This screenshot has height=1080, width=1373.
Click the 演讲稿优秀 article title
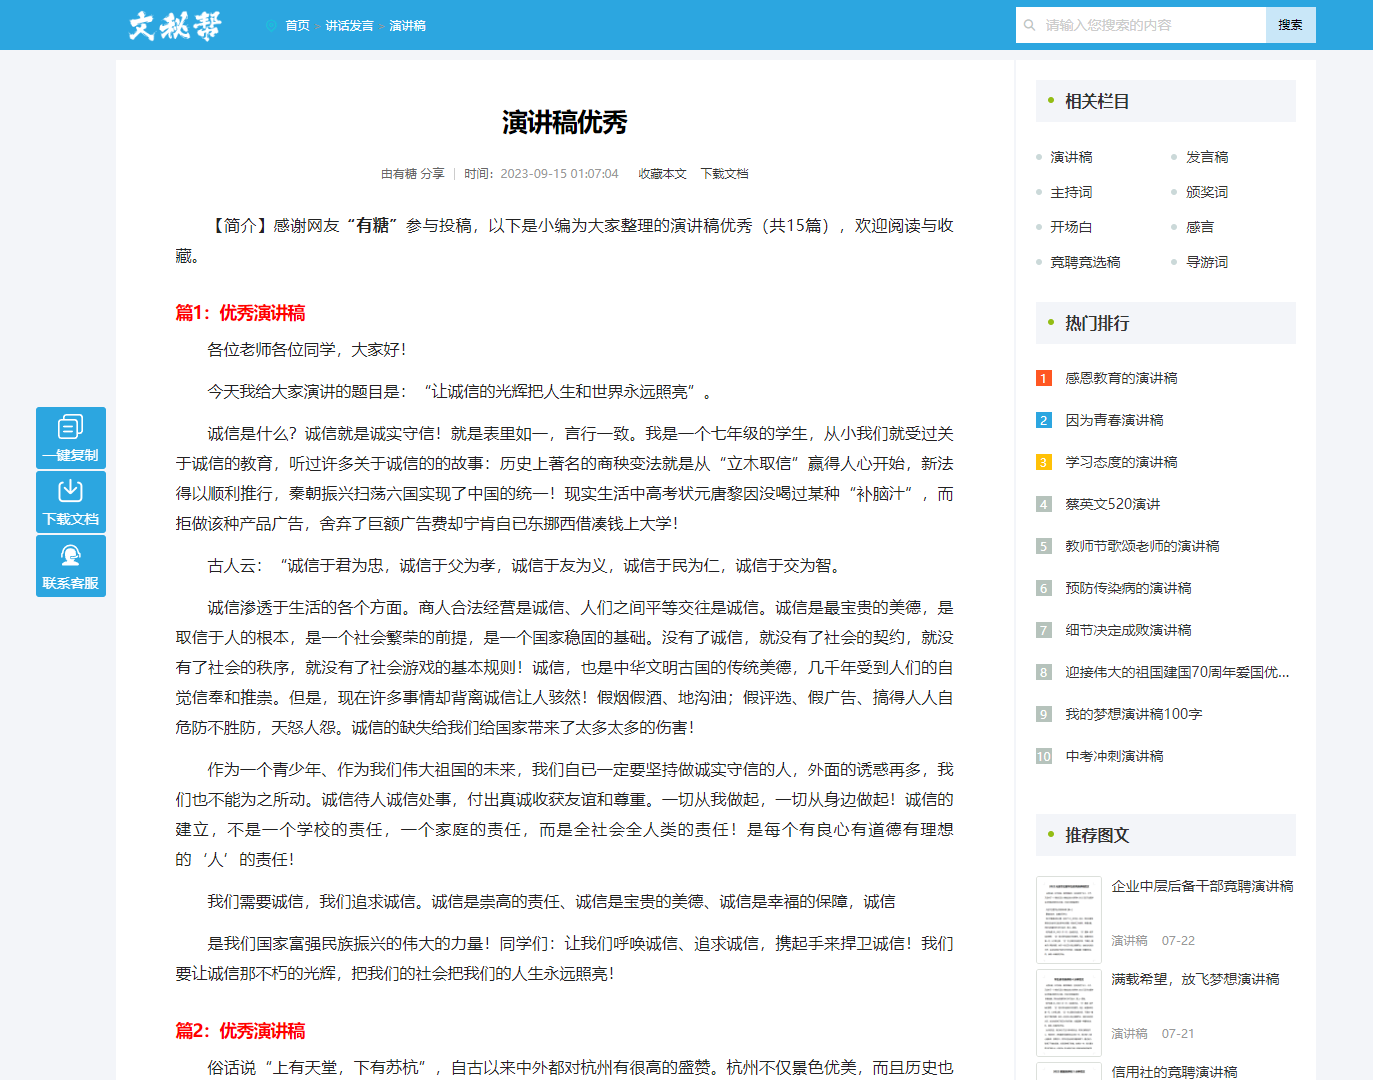tap(565, 122)
